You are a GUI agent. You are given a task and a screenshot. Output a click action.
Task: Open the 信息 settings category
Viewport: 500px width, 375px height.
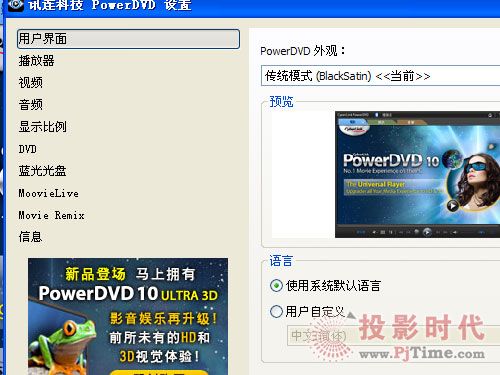click(x=31, y=237)
